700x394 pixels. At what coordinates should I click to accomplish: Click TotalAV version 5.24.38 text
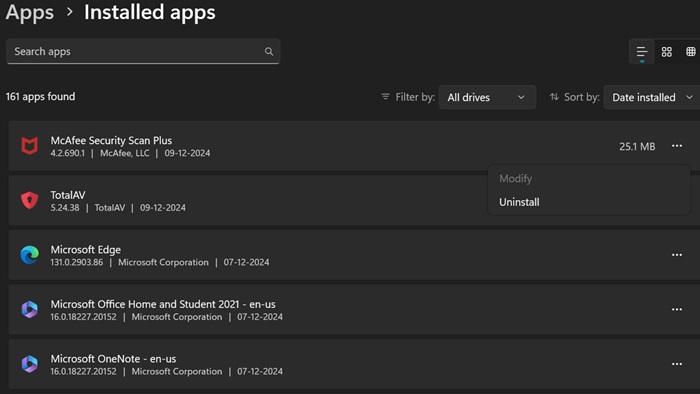tap(65, 207)
